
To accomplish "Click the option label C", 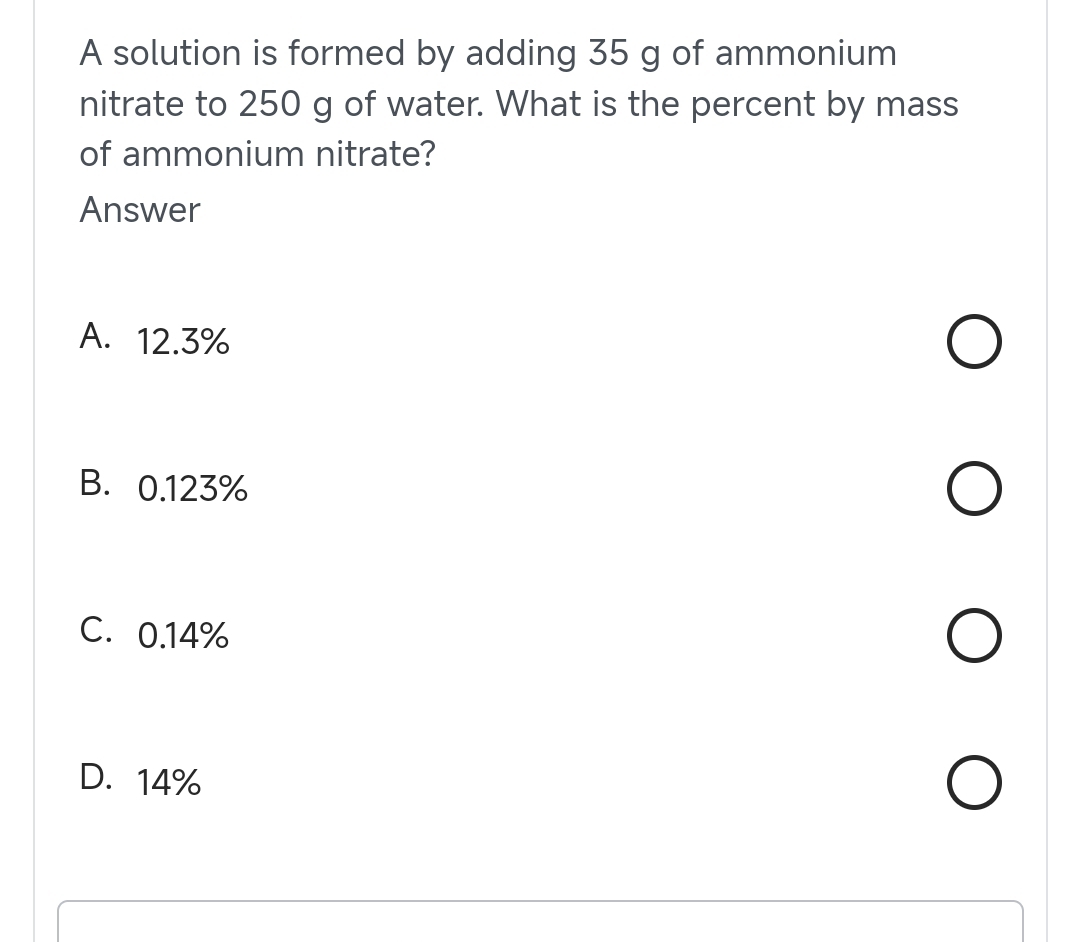I will click(x=95, y=631).
